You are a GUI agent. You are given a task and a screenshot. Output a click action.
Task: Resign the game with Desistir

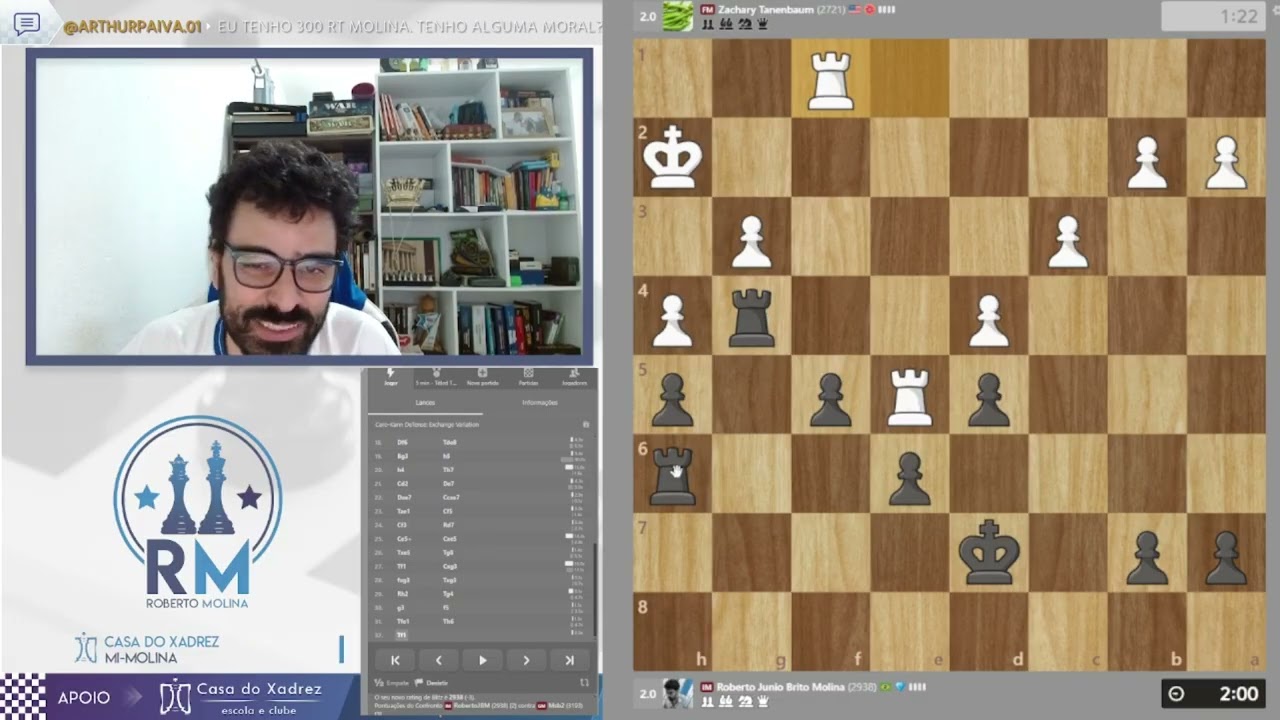point(431,683)
